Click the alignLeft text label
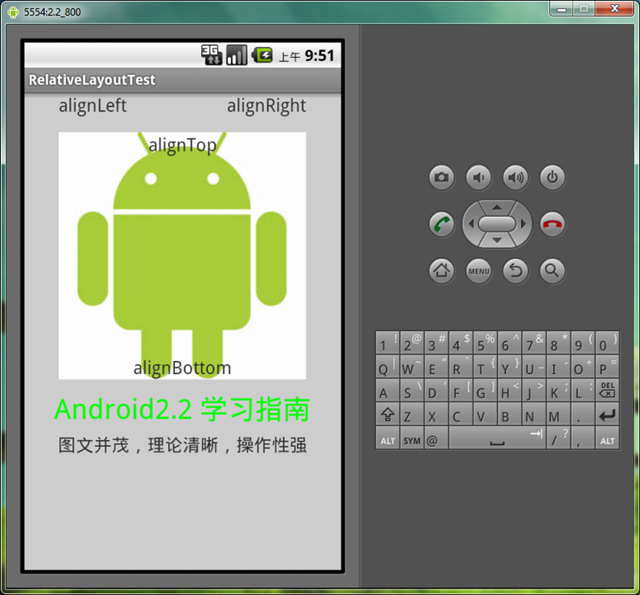Viewport: 640px width, 595px height. click(x=93, y=106)
